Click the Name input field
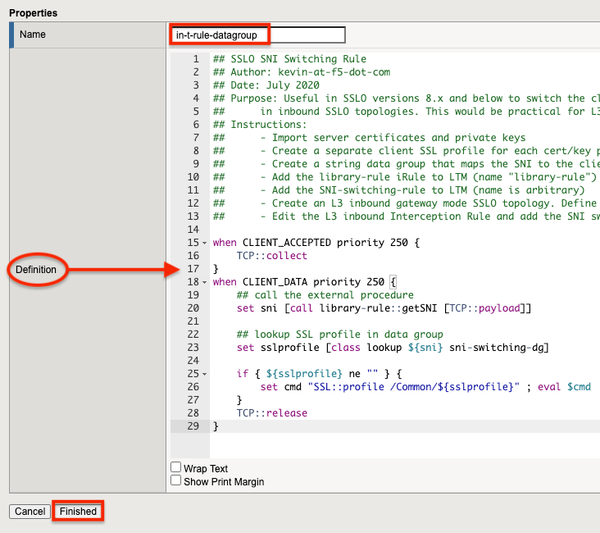 pyautogui.click(x=258, y=35)
